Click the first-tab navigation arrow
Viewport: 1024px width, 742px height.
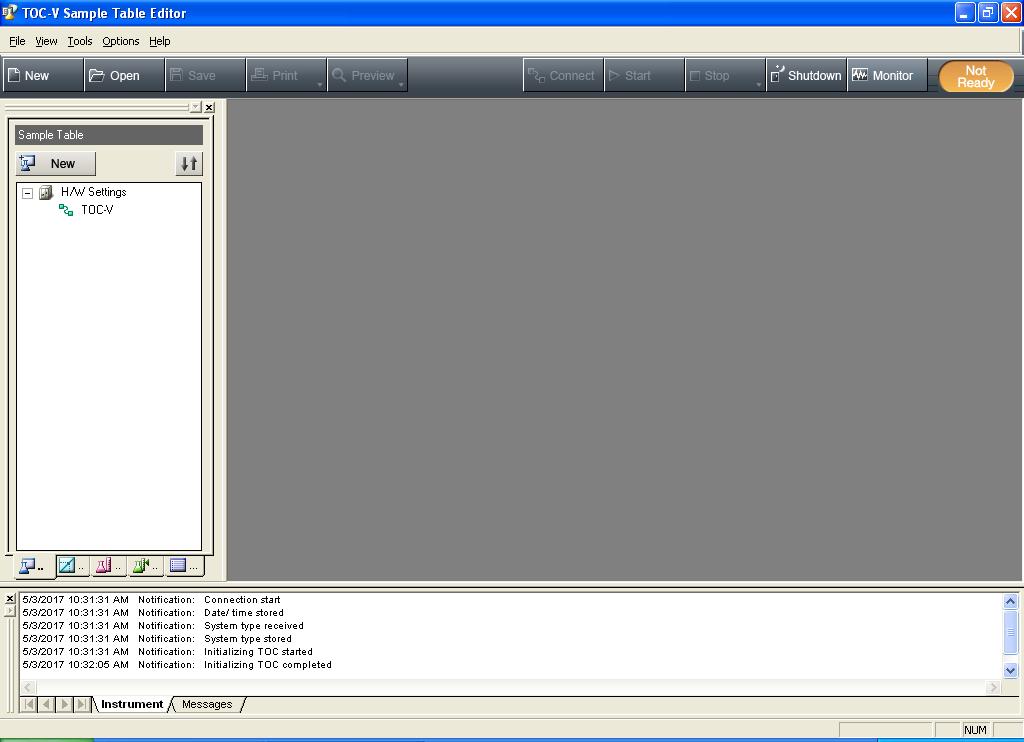click(x=29, y=704)
